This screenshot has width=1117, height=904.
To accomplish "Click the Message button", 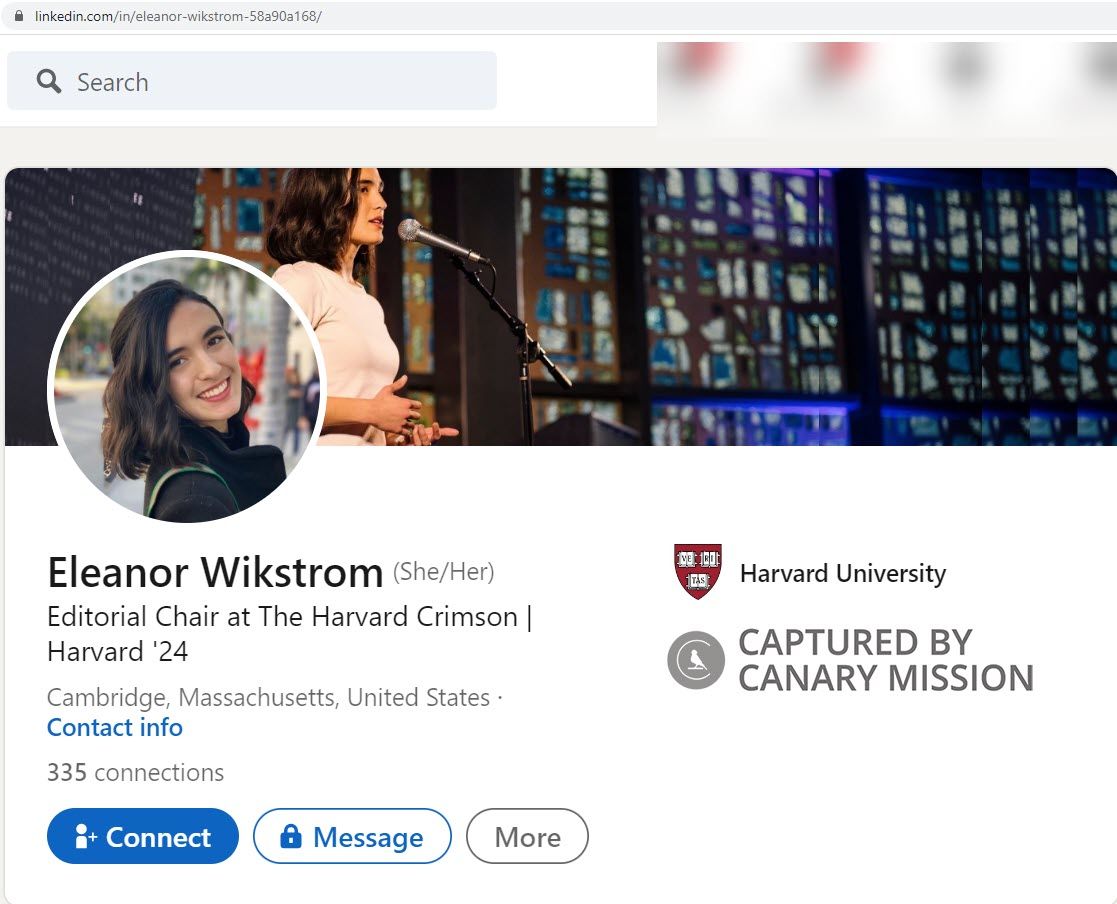I will pos(352,837).
